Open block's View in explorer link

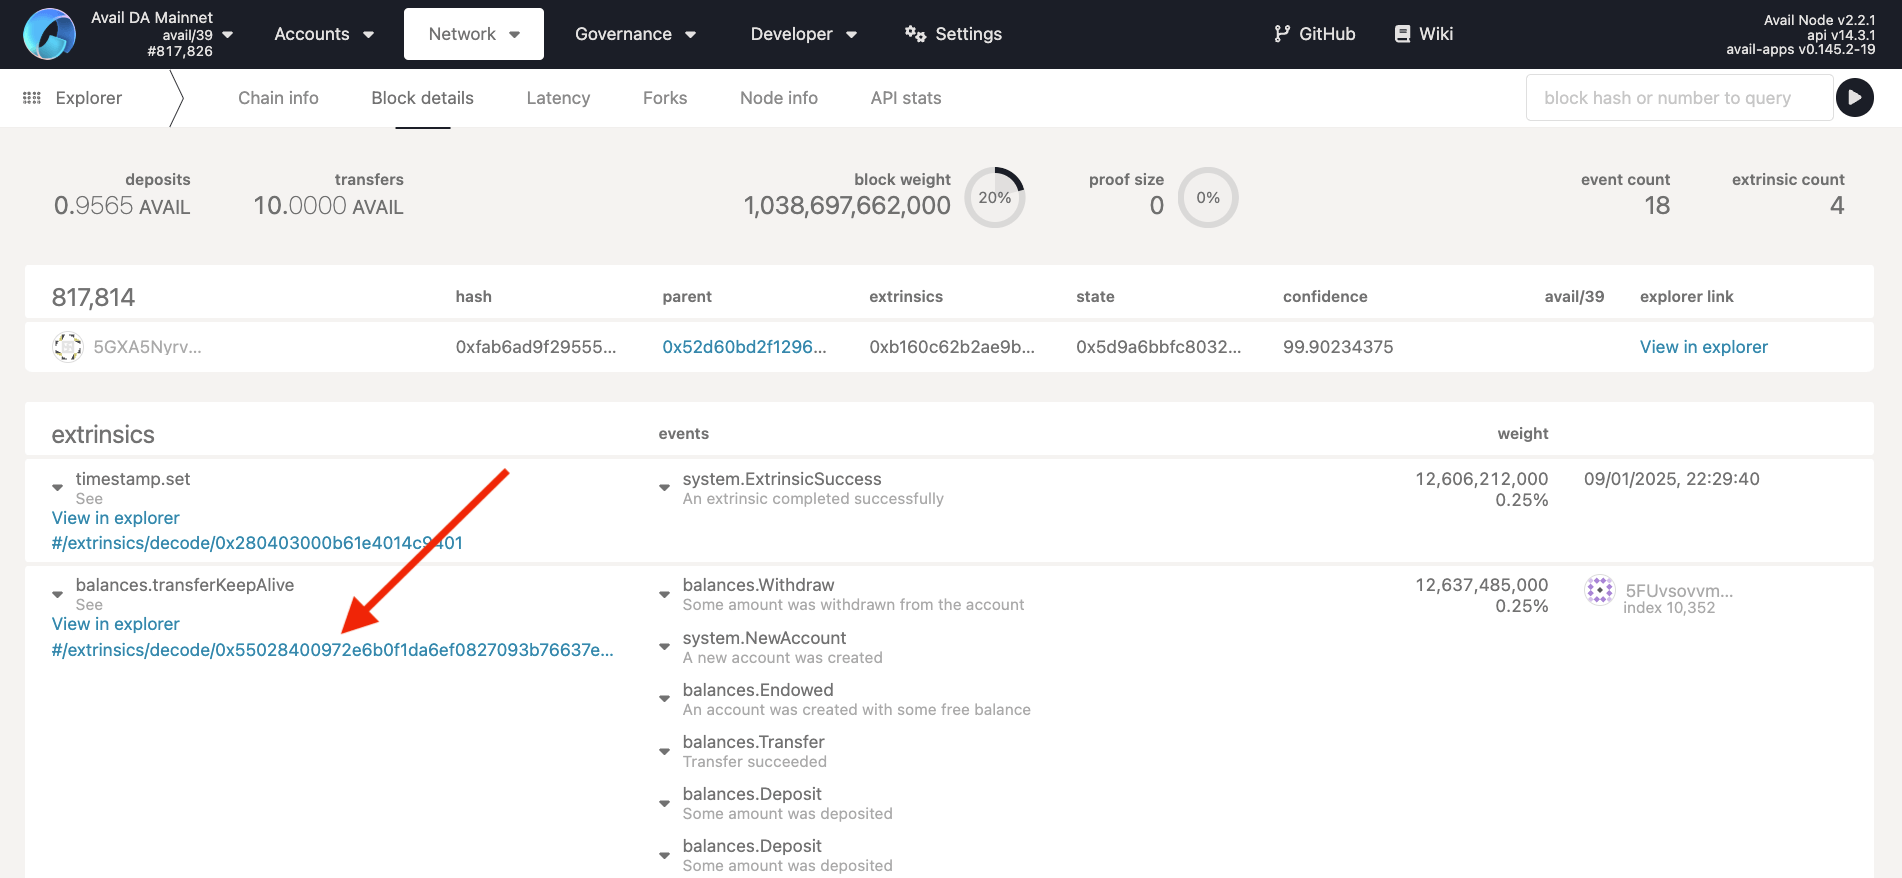pos(1703,347)
